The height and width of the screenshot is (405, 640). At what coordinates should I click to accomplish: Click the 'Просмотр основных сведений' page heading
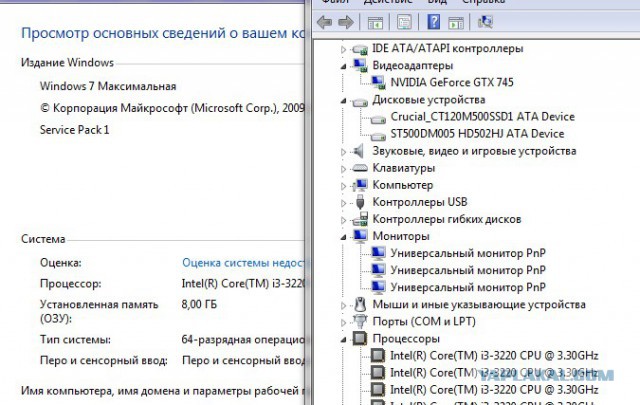(x=163, y=33)
